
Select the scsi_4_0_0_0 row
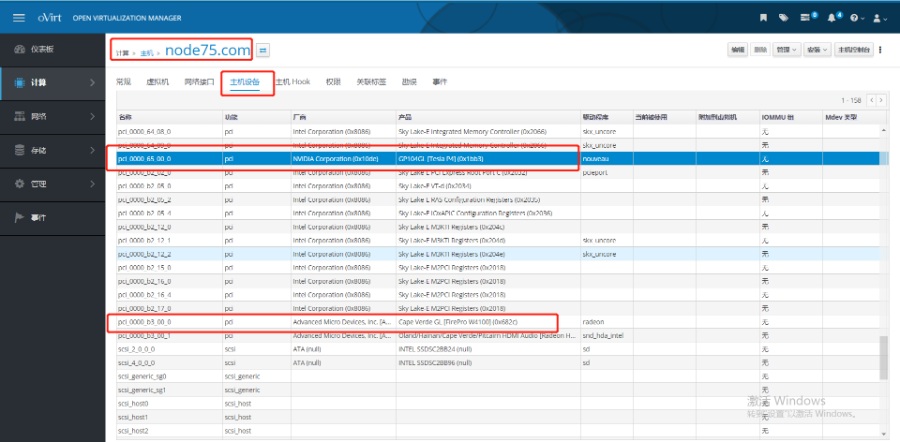[497, 363]
